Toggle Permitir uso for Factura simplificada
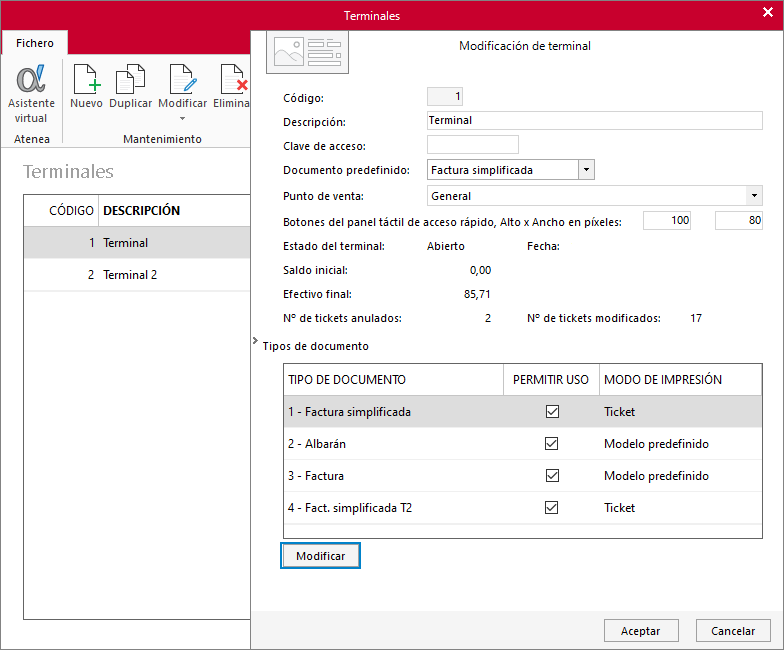 point(552,412)
